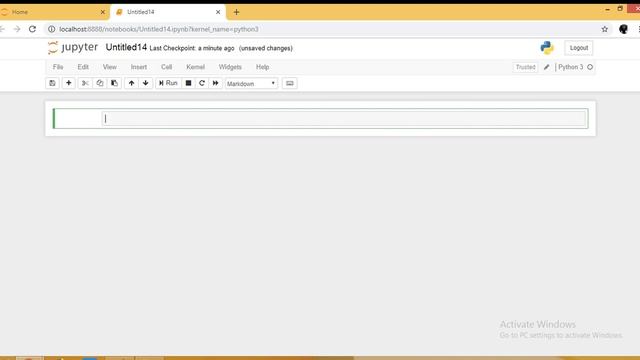Click the Python 3 kernel name
Viewport: 640px width, 360px height.
(571, 67)
